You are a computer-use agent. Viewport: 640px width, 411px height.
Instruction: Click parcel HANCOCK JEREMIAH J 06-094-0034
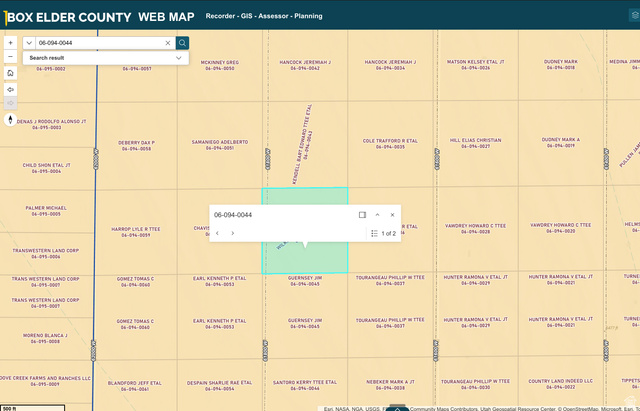[x=390, y=65]
